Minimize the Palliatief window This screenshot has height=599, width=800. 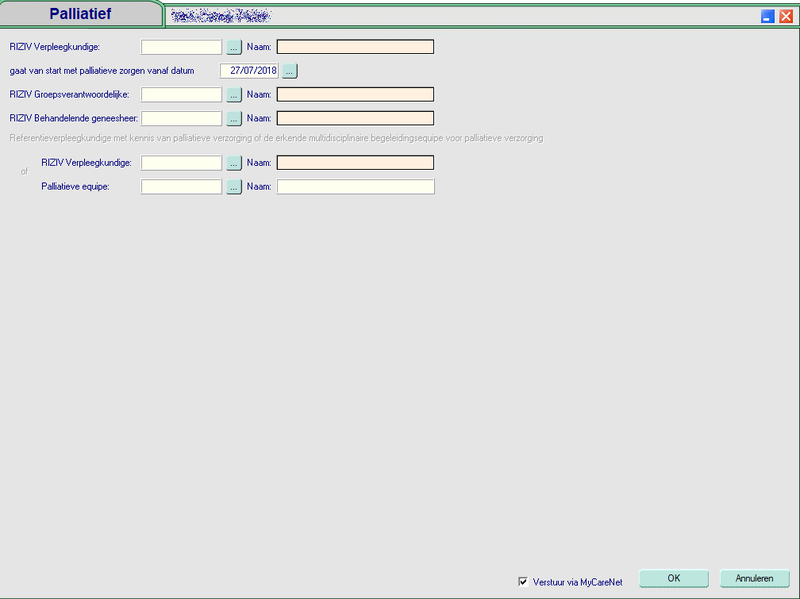click(x=768, y=16)
